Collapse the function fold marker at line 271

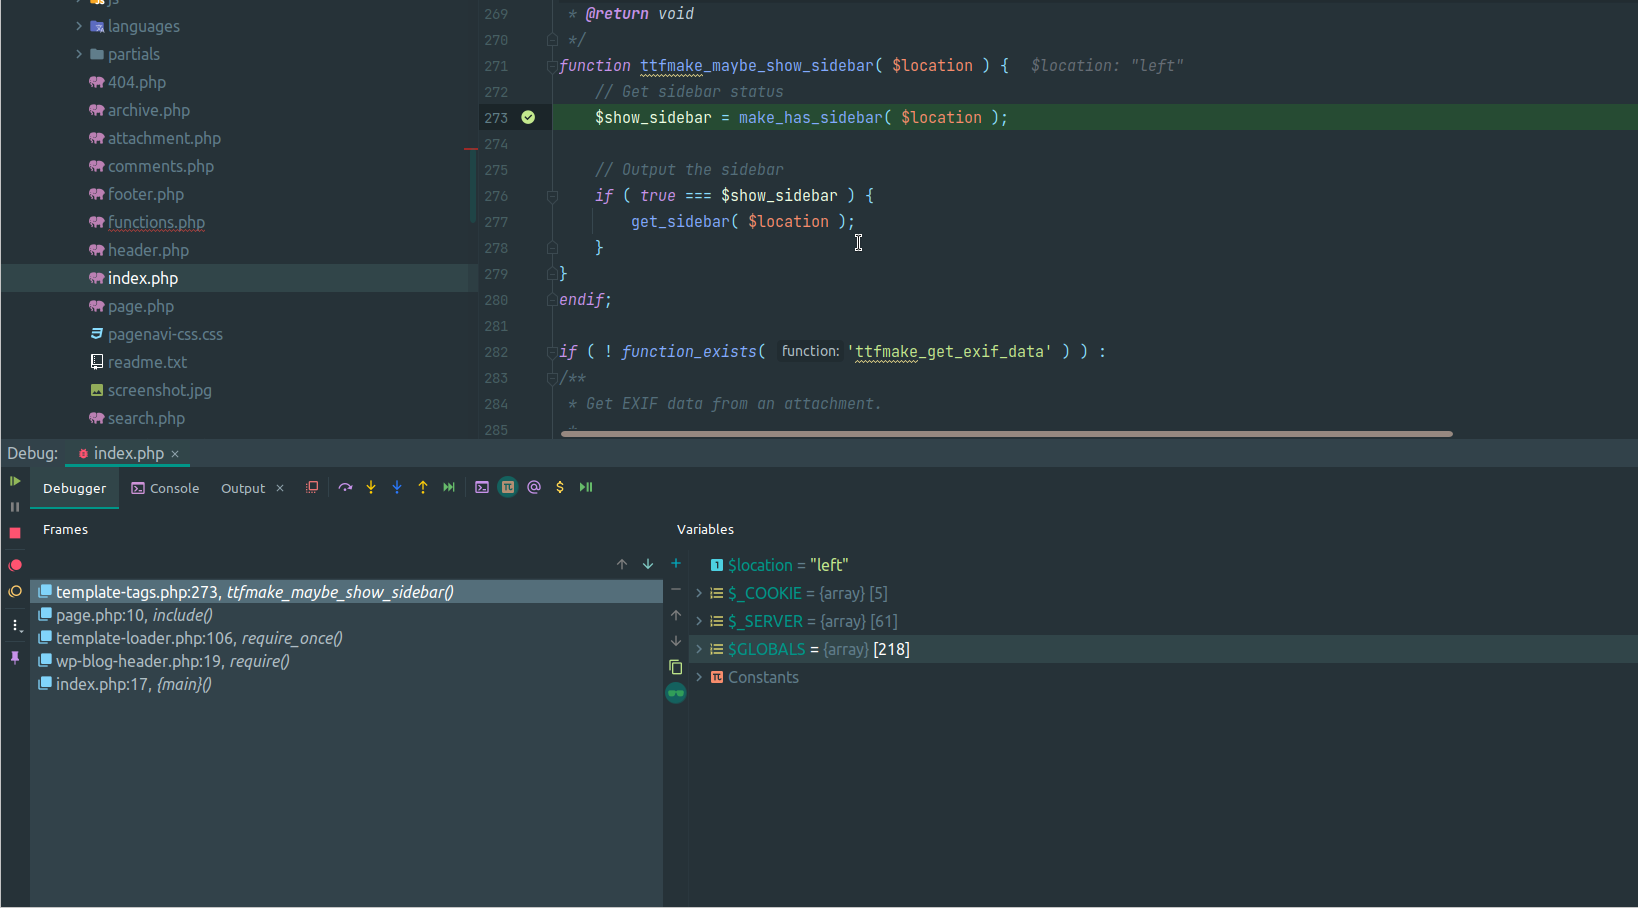552,66
